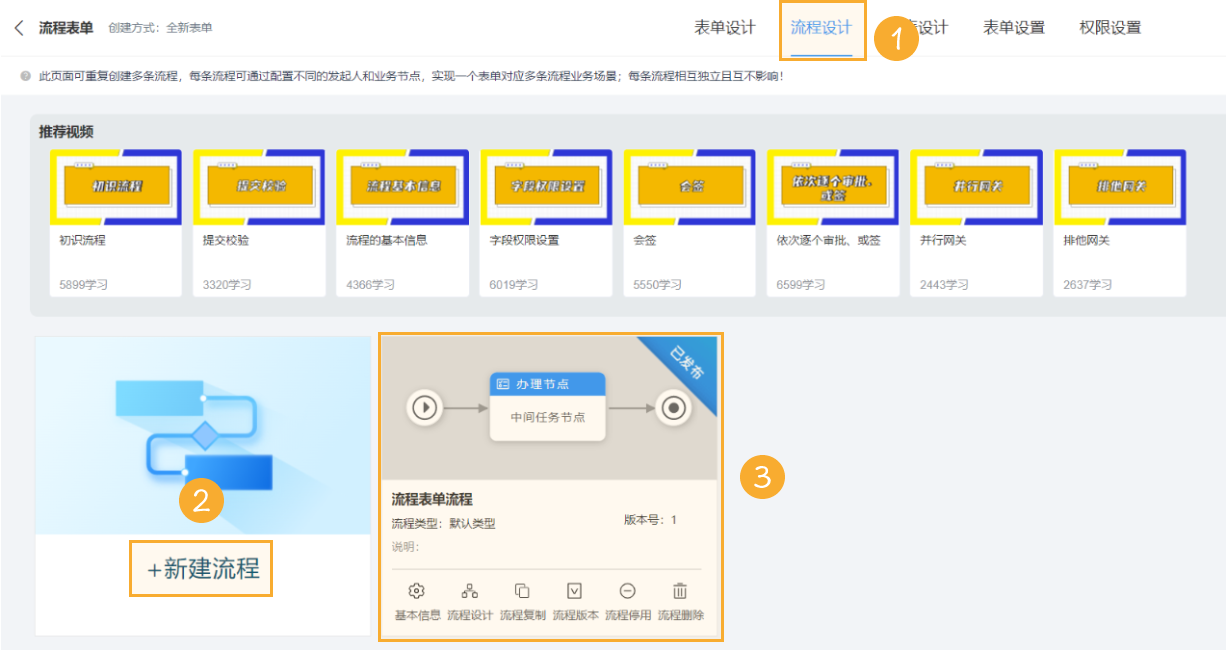Click the 办理节点 node header in the preview

(546, 384)
